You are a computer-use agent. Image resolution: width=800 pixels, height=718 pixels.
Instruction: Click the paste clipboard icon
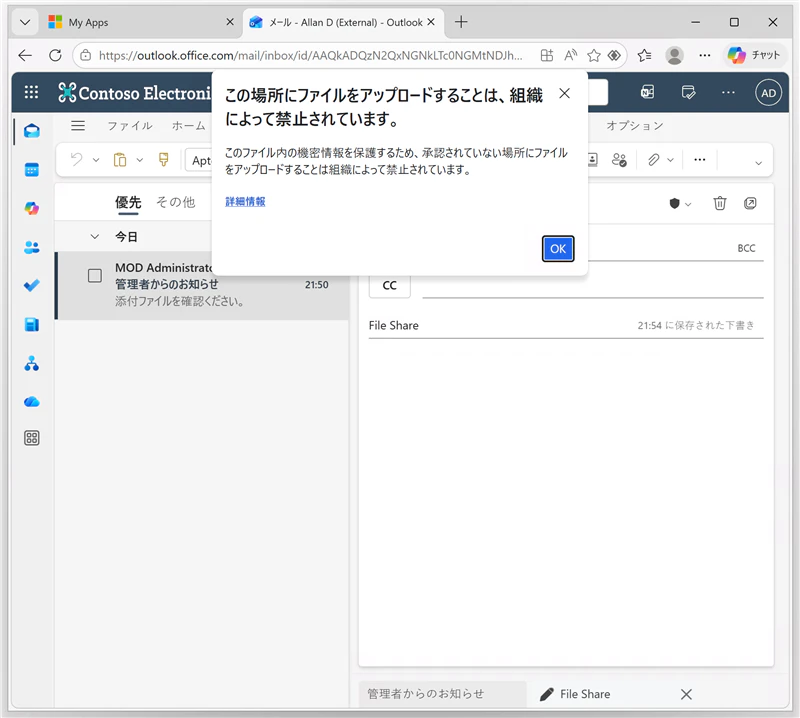[x=120, y=160]
